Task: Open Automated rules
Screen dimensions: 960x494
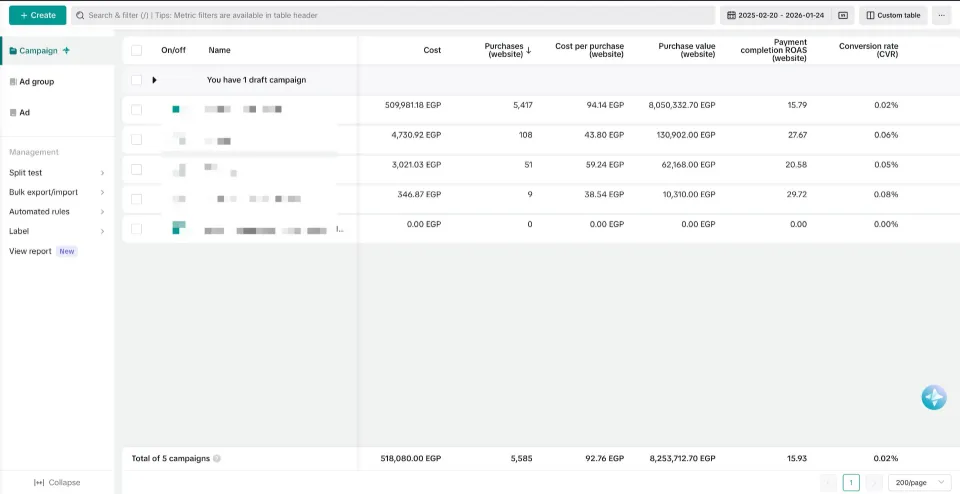Action: 39,212
